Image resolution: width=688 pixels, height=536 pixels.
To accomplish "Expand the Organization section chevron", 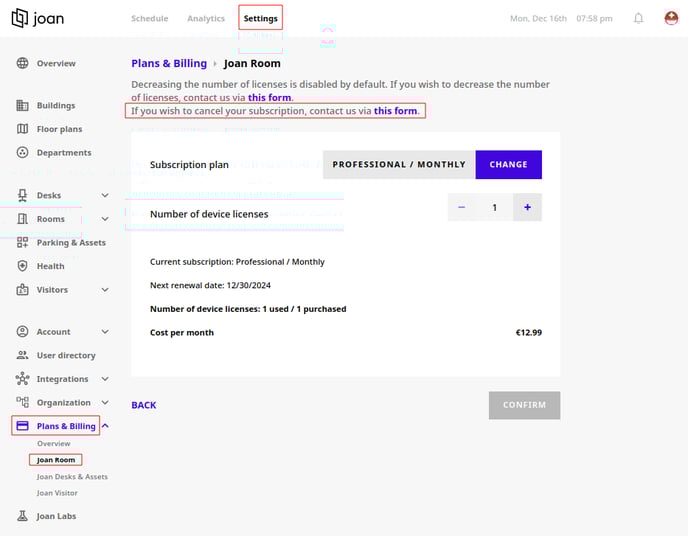I will tap(105, 403).
